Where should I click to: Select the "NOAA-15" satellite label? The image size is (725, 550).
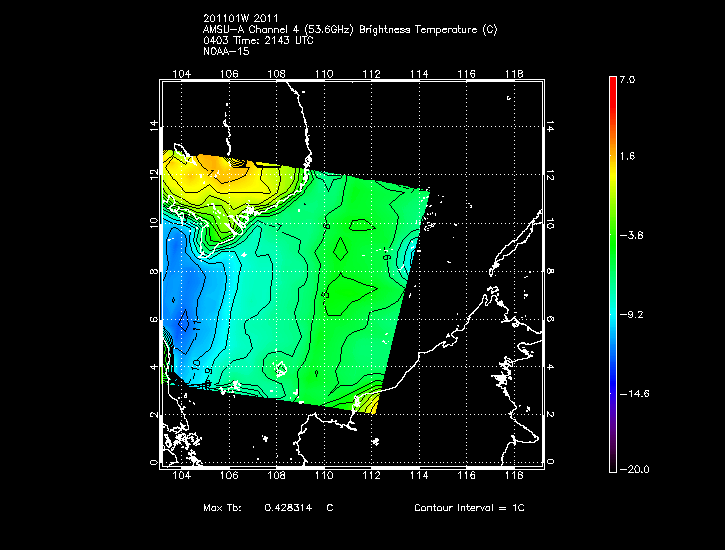coord(226,51)
